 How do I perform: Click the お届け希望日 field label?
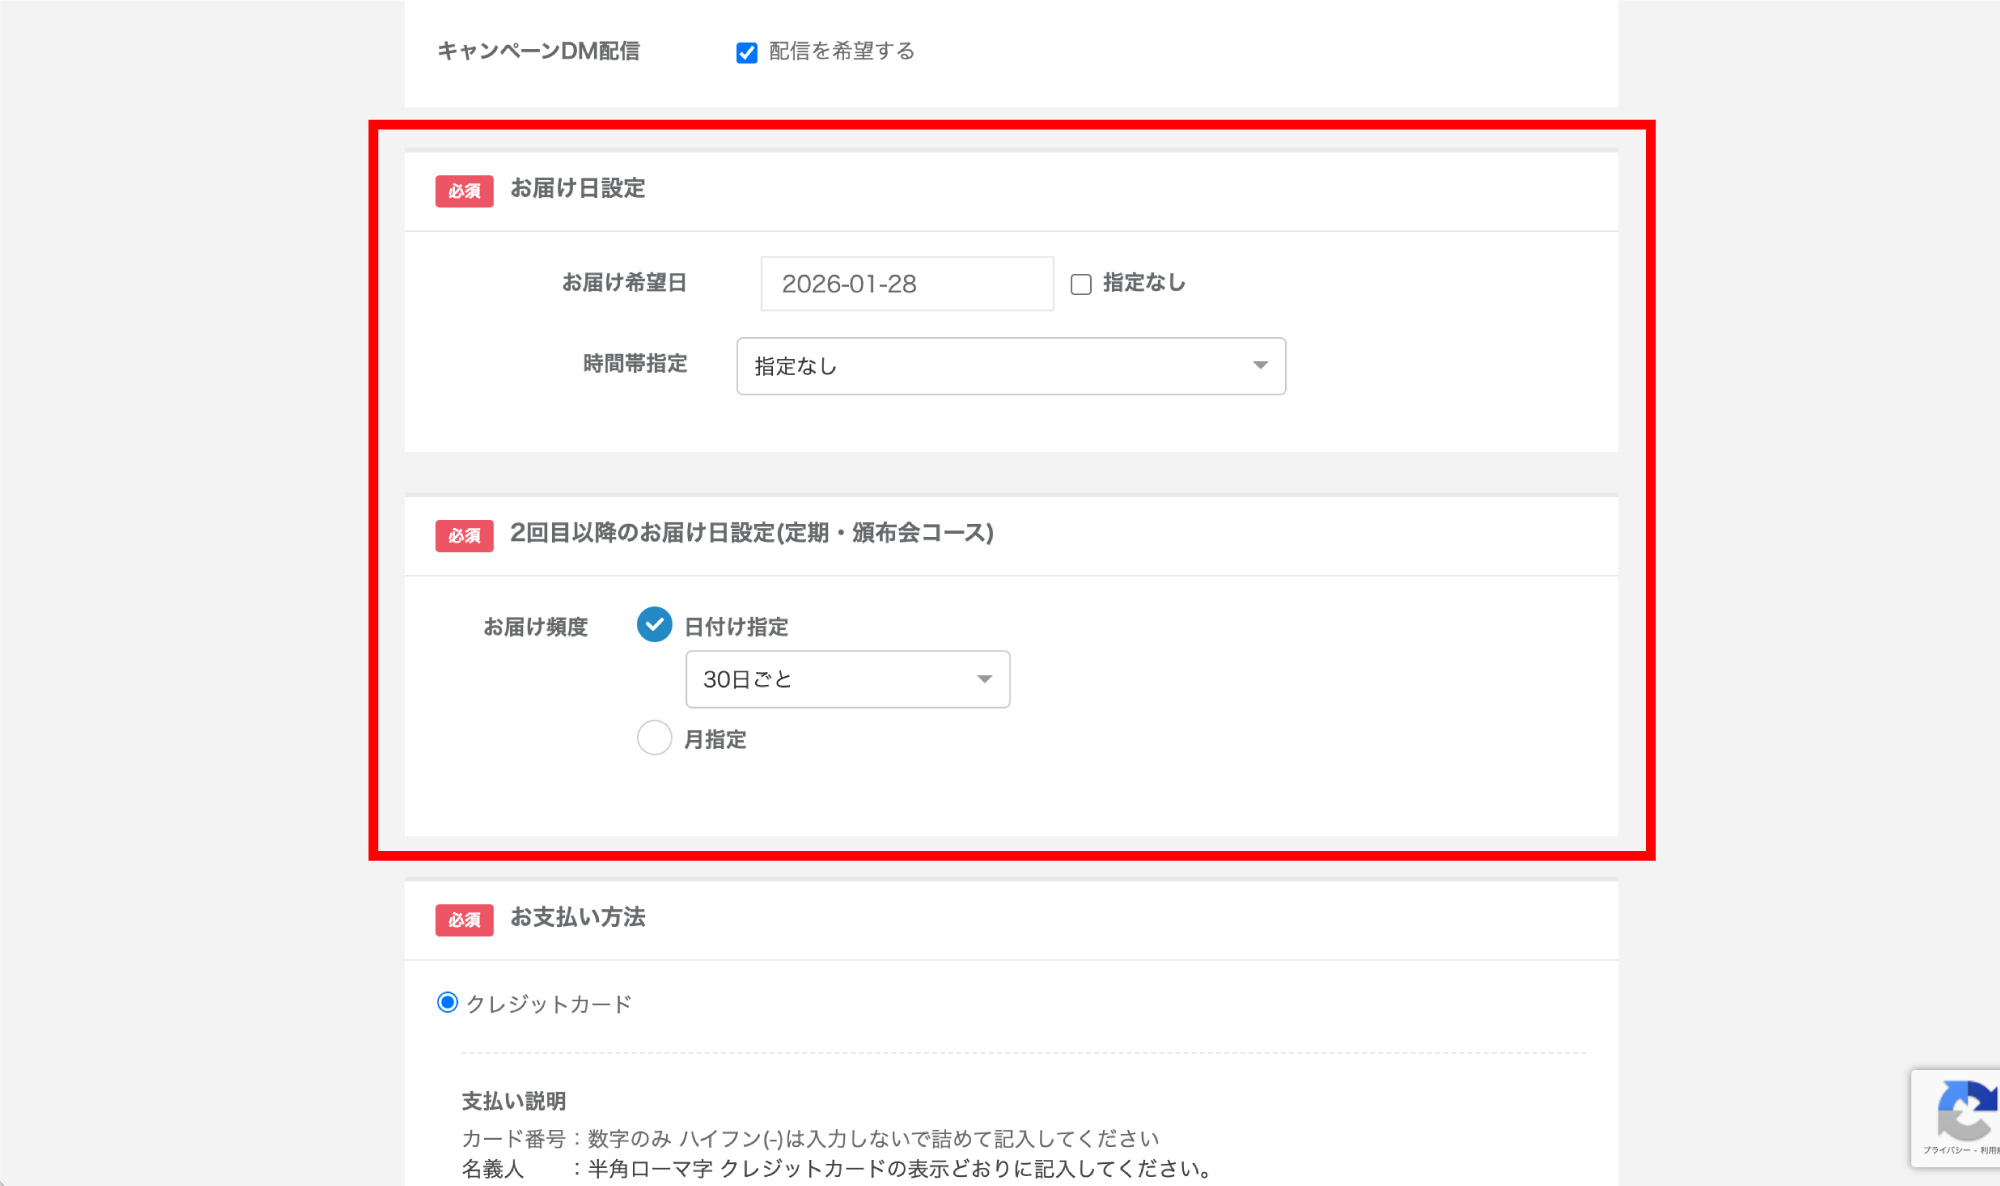pos(625,283)
